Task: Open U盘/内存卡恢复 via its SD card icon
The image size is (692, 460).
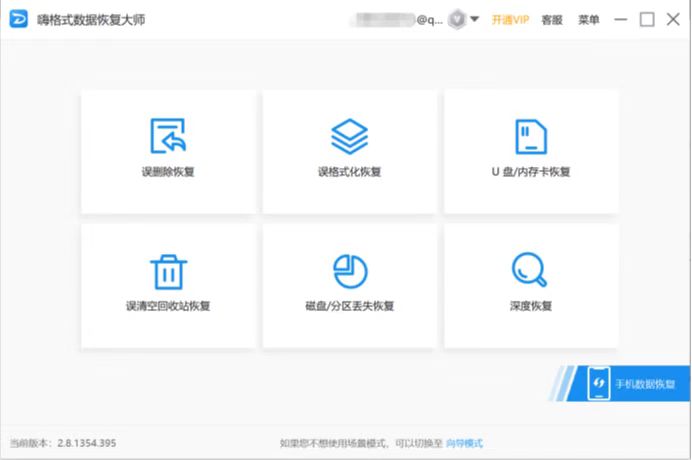Action: coord(530,135)
